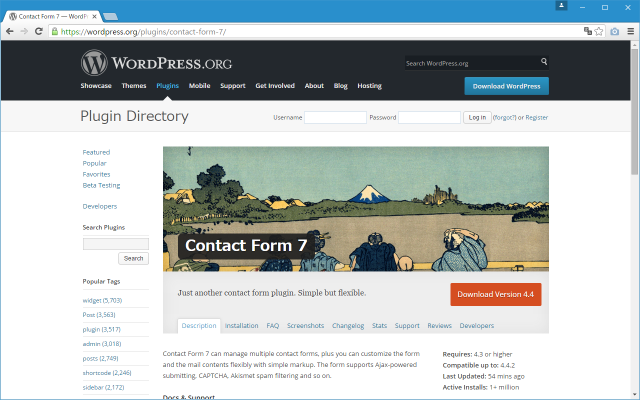Open the Mobile menu item
This screenshot has width=640, height=400.
tap(199, 86)
